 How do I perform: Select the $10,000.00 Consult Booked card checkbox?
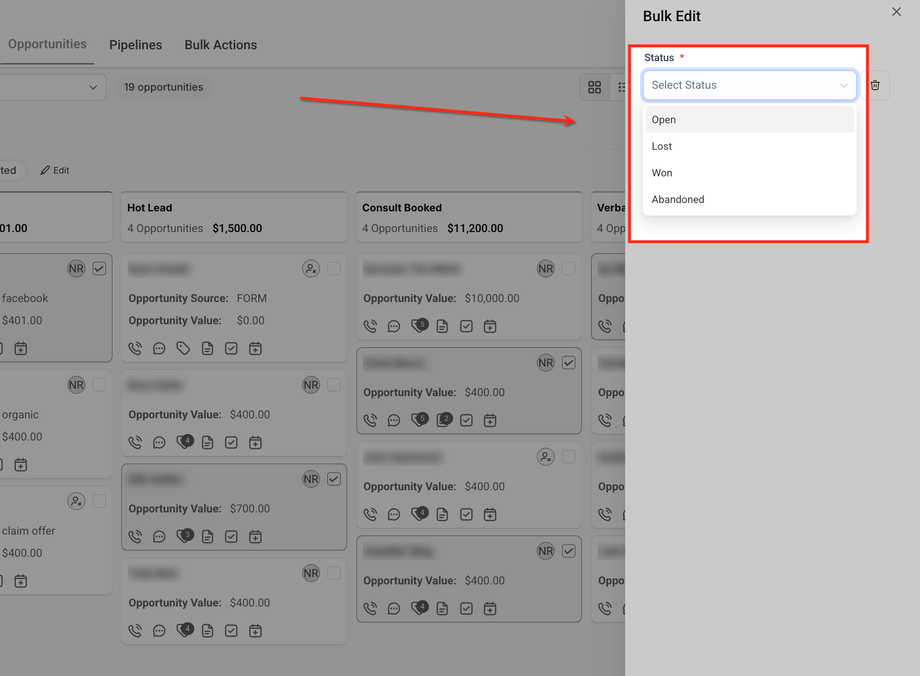point(569,269)
